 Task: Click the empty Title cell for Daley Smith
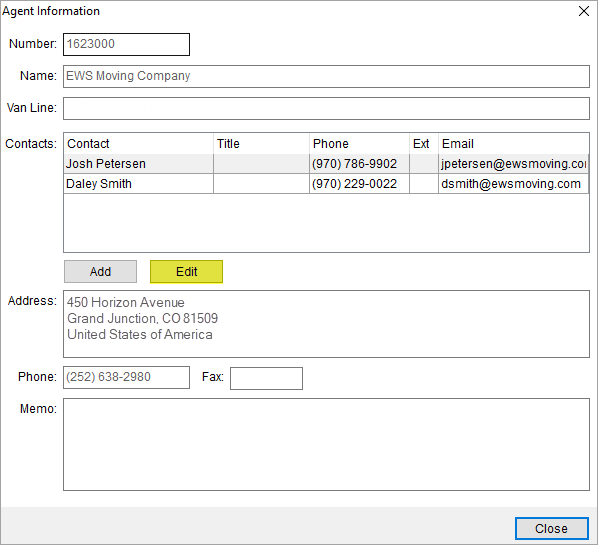[x=261, y=184]
